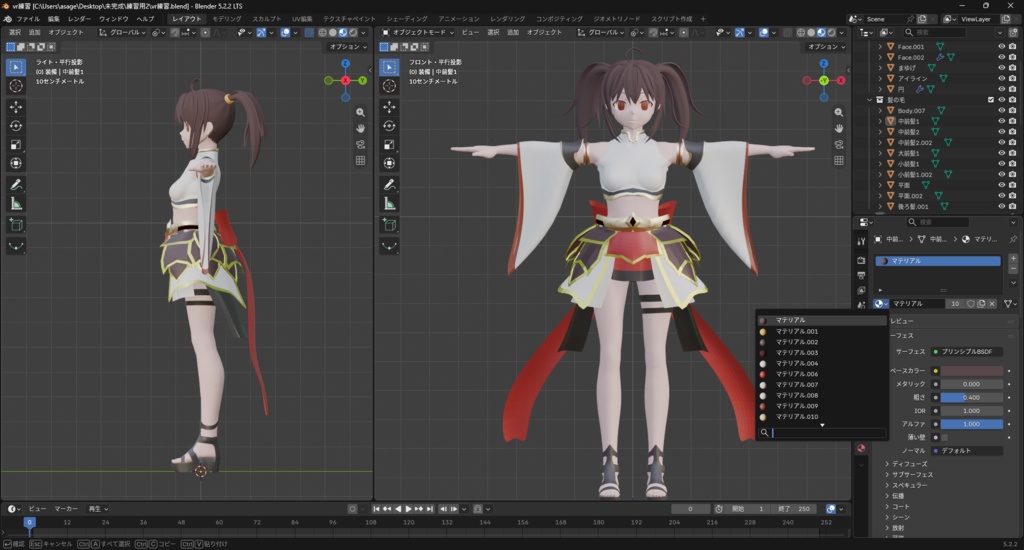Disable rendering of 中前髪2 via camera icon

(1012, 132)
